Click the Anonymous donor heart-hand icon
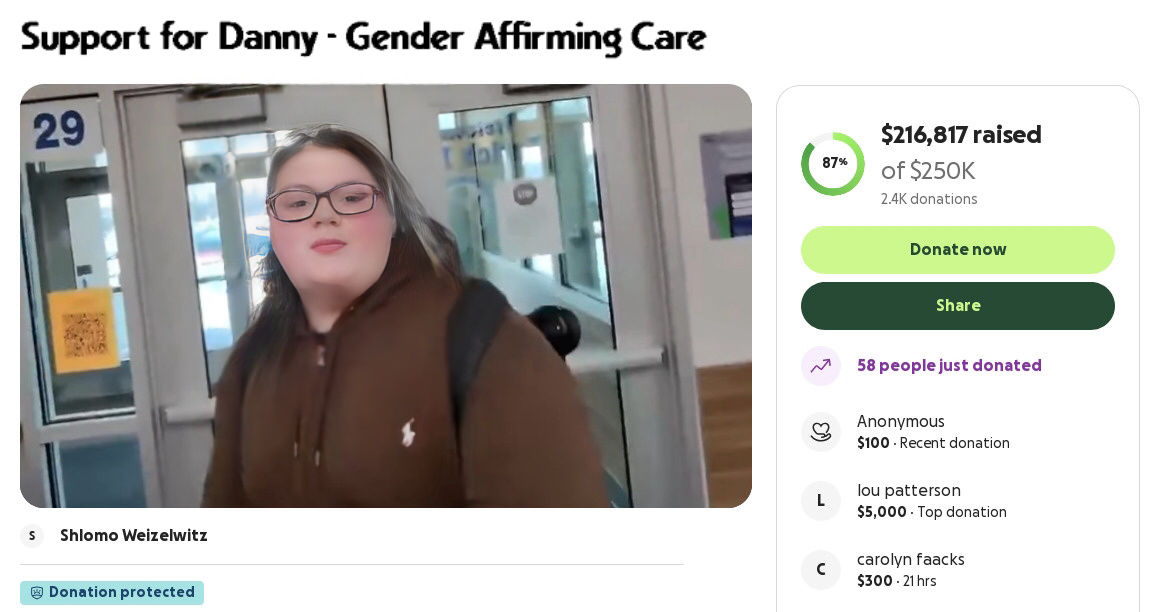This screenshot has width=1157, height=612. (821, 432)
